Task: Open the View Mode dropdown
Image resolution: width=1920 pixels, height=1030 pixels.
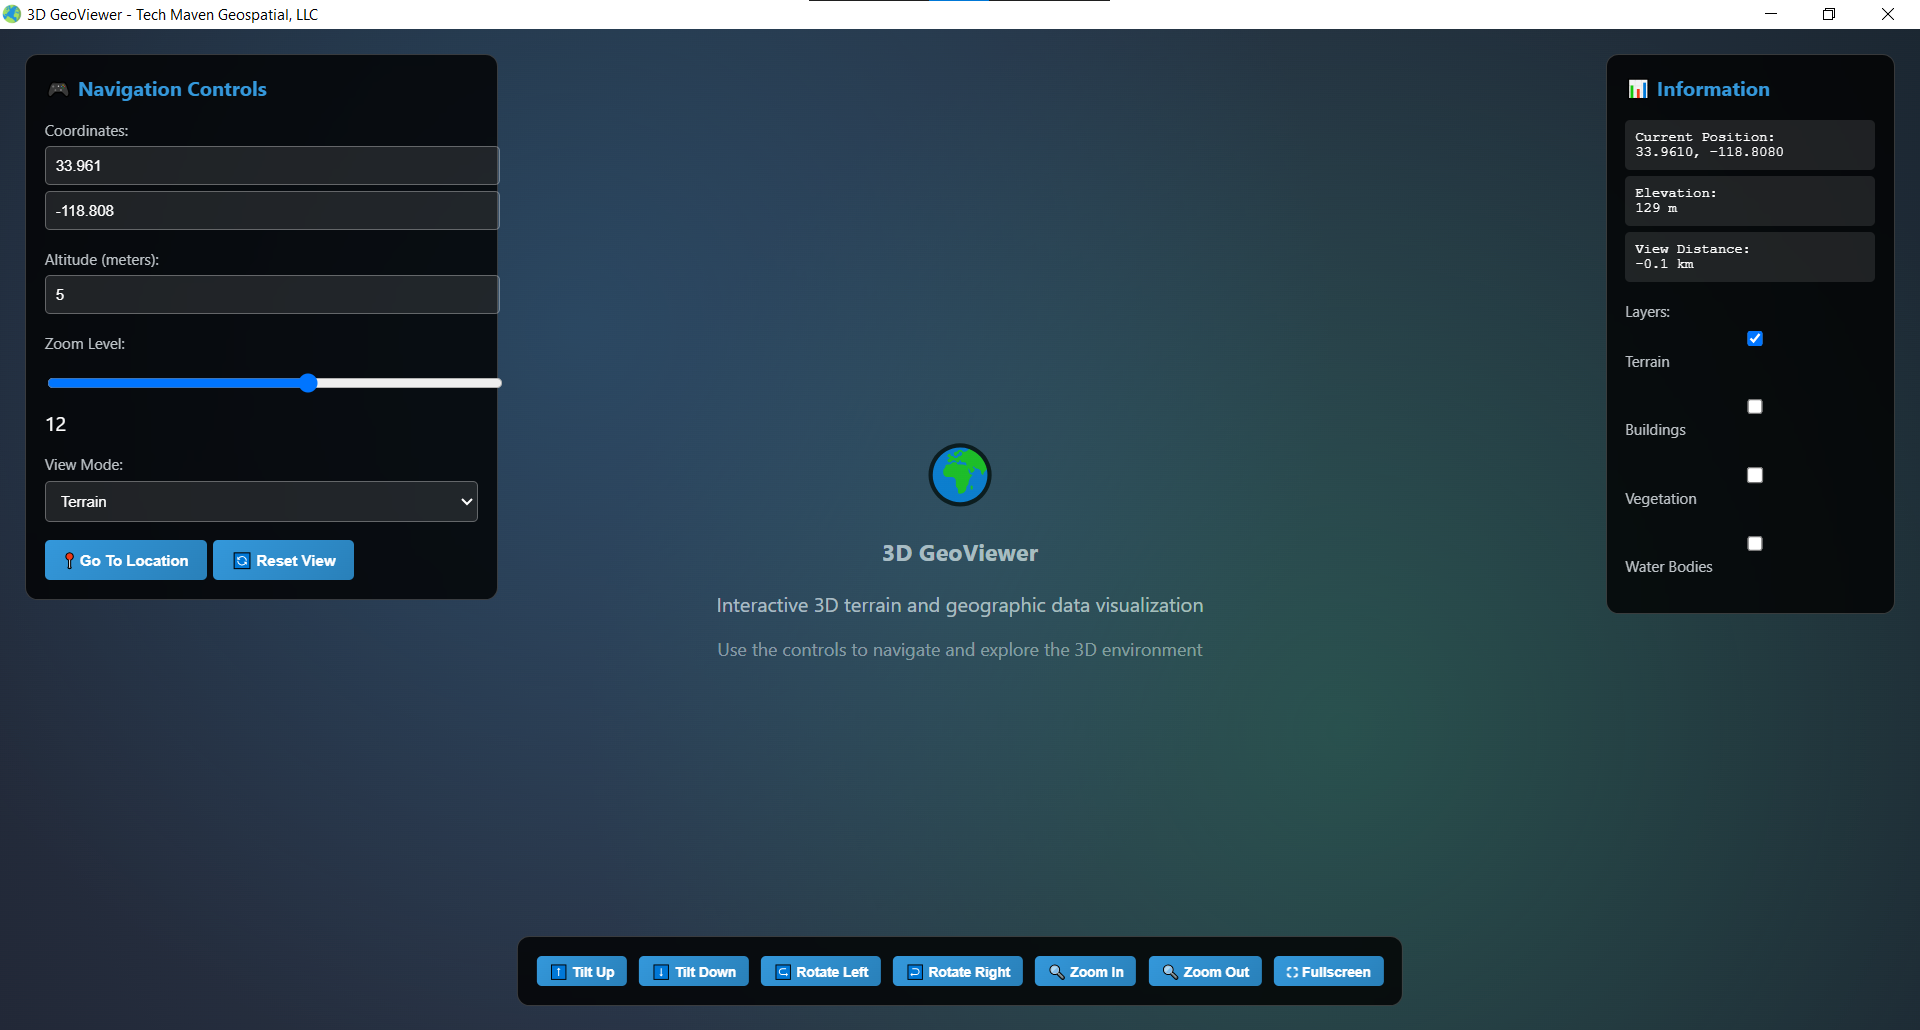Action: click(261, 502)
